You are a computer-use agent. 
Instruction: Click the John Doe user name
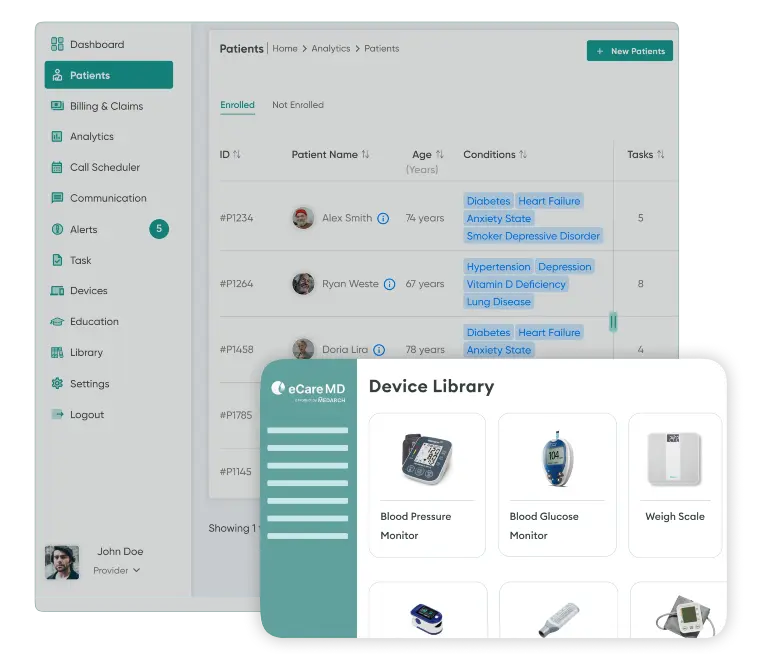pyautogui.click(x=120, y=551)
